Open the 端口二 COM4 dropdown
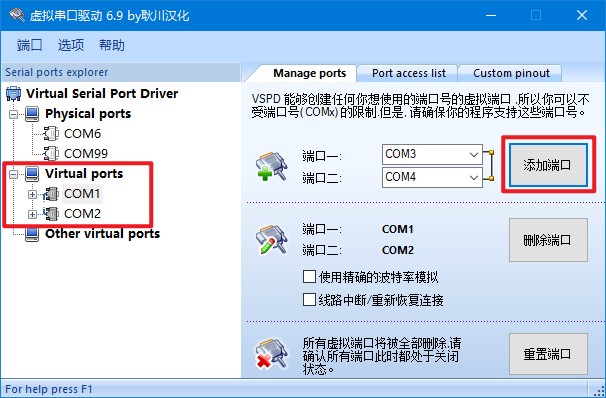Image resolution: width=606 pixels, height=398 pixels. (432, 177)
